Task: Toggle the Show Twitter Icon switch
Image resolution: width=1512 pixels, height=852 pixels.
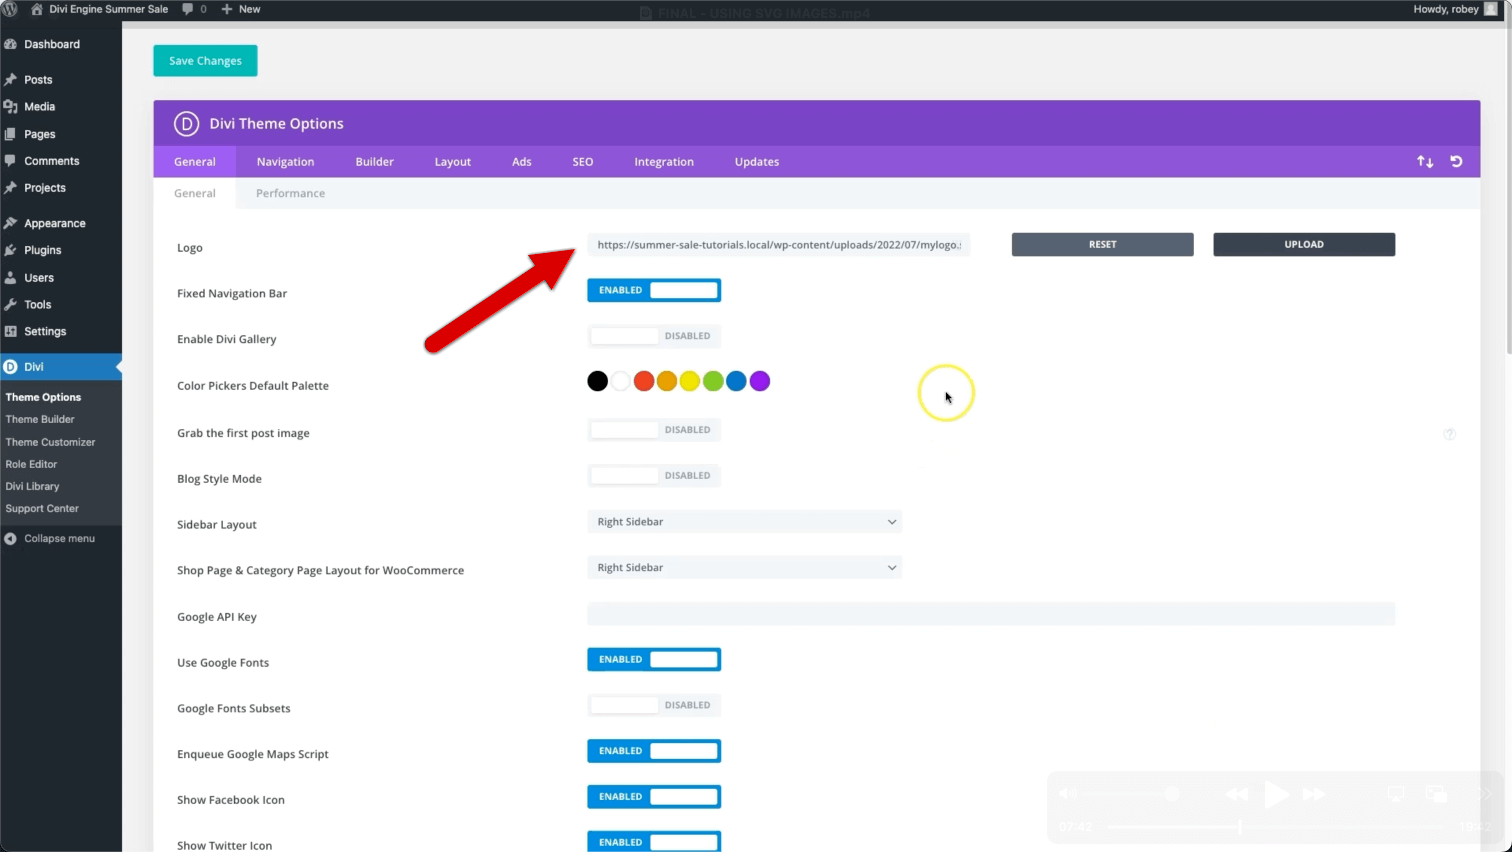Action: click(654, 842)
